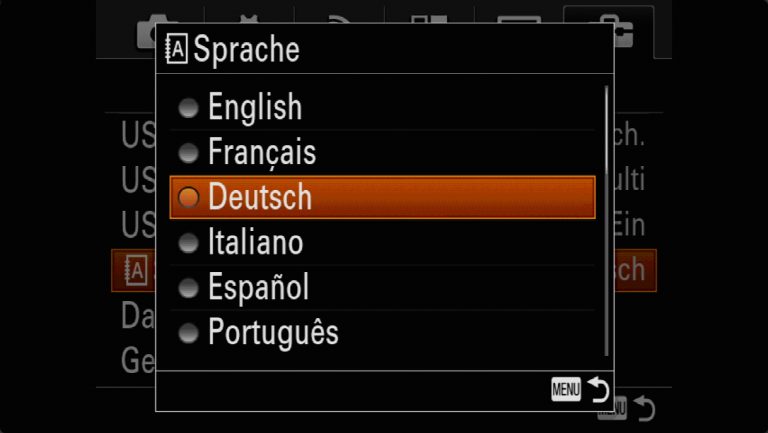Select the English radio button
Screen dimensions: 768x433
tap(189, 108)
